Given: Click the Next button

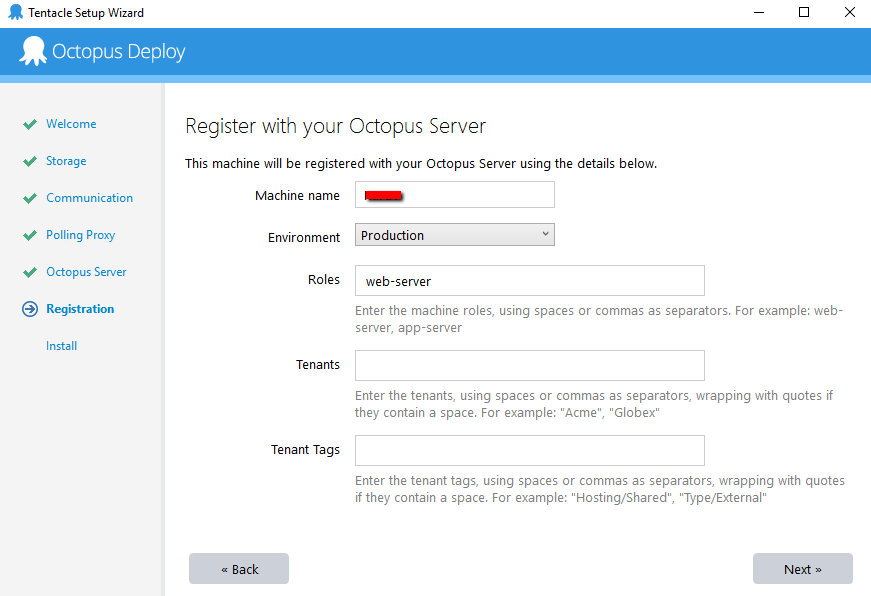Looking at the screenshot, I should 803,569.
